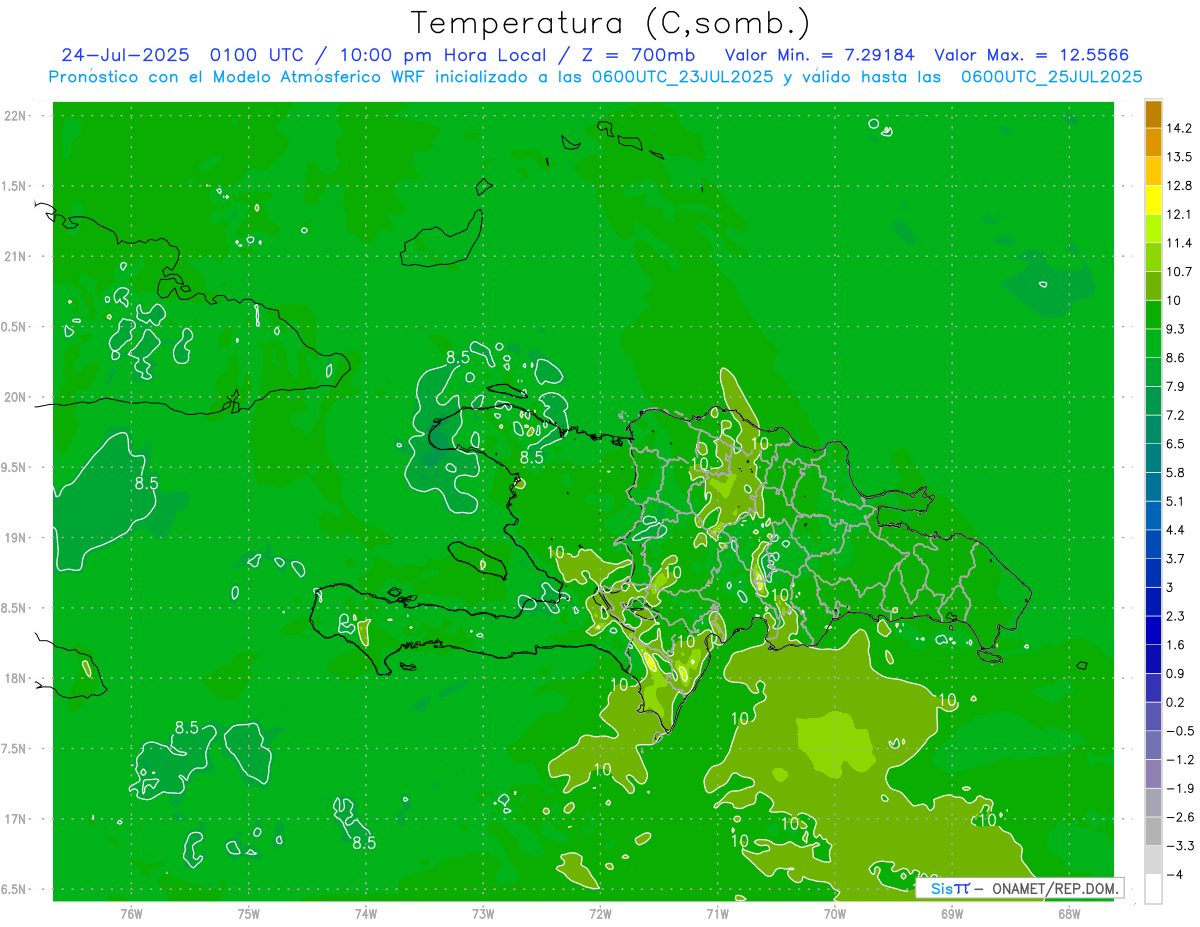Click the '9.5N' latitude axis label
1200x927 pixels.
[x=15, y=467]
